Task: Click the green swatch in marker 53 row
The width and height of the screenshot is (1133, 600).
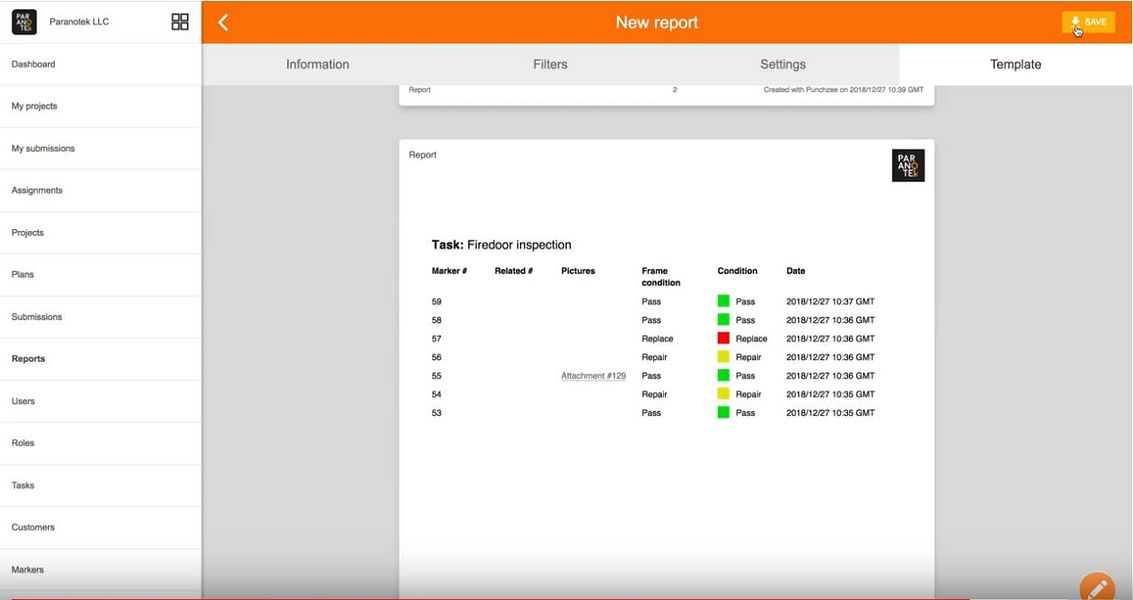Action: [x=723, y=413]
